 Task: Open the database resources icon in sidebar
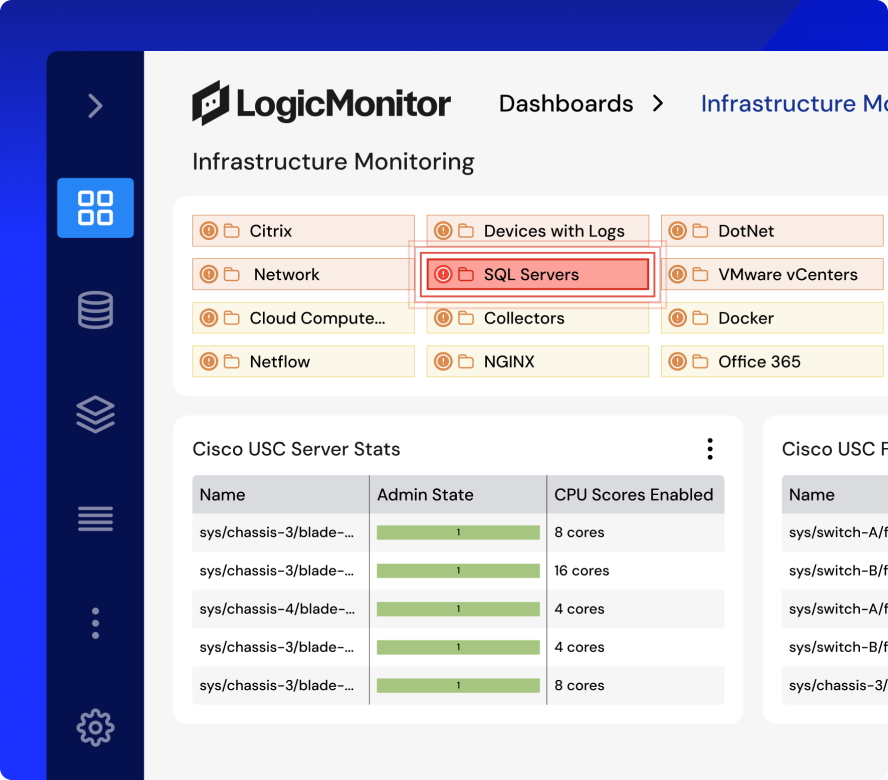tap(96, 310)
